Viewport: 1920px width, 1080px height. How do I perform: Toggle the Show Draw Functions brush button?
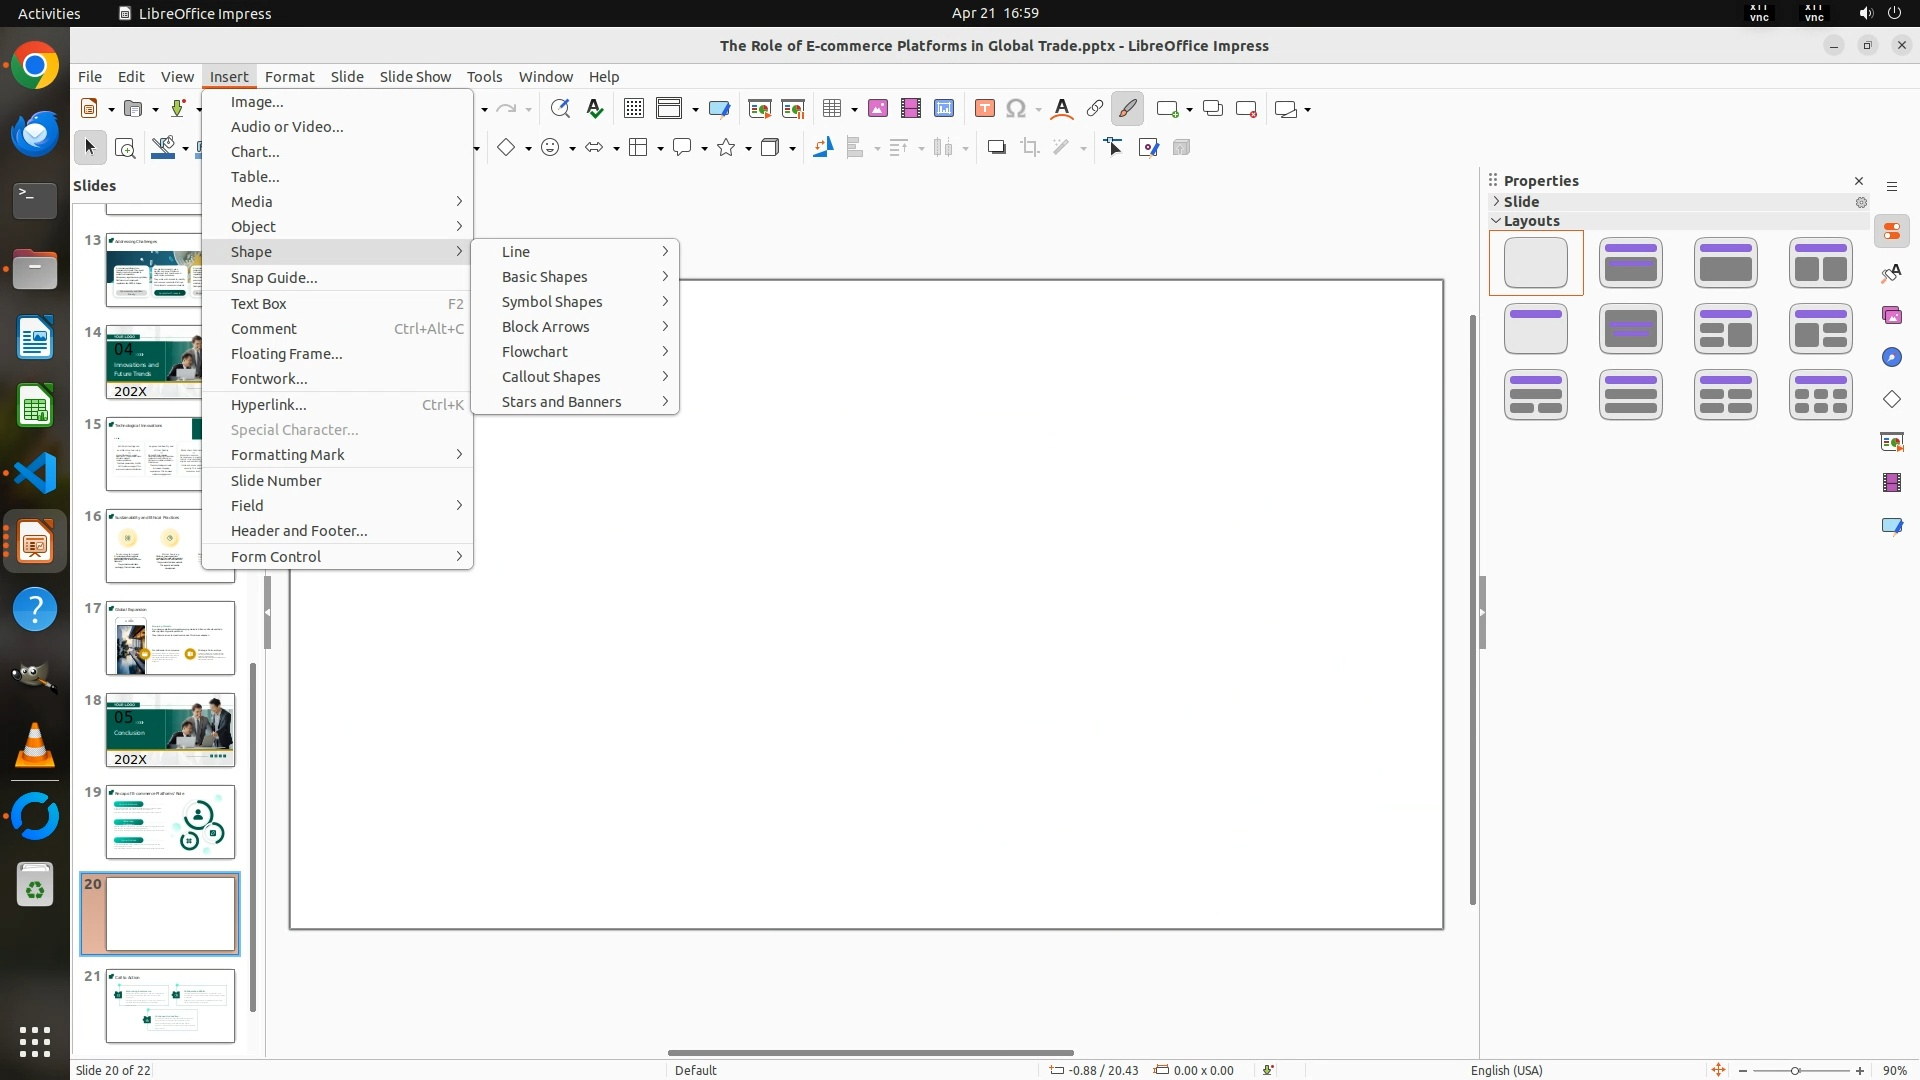[x=1127, y=109]
